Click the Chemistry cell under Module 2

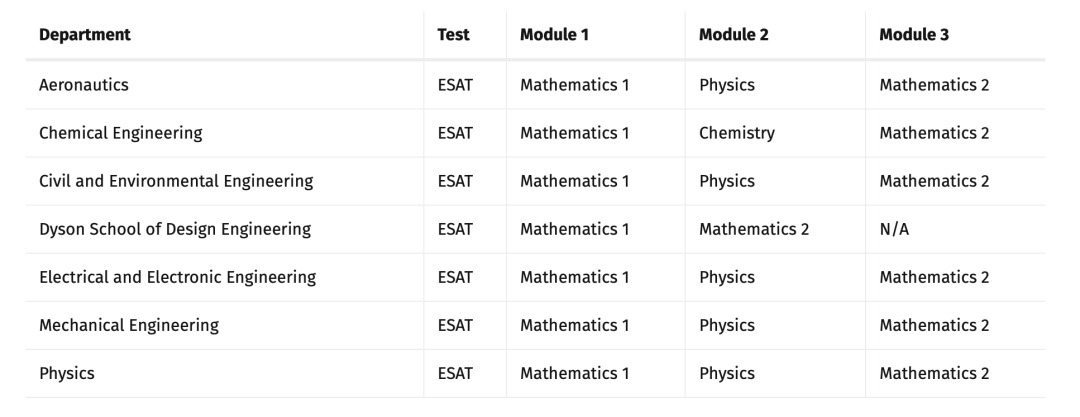pos(737,133)
